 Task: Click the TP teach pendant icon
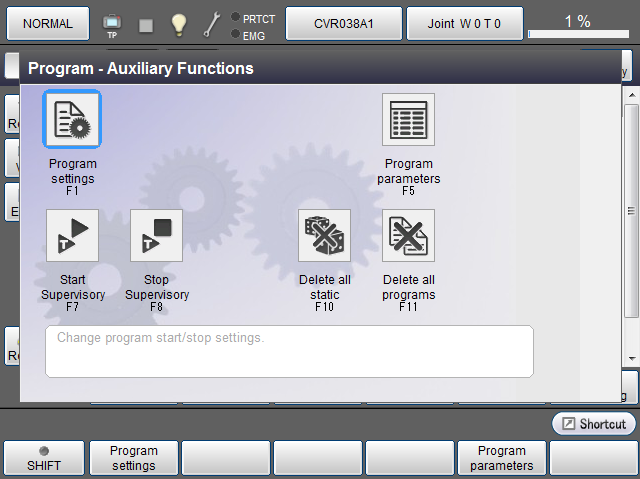112,24
